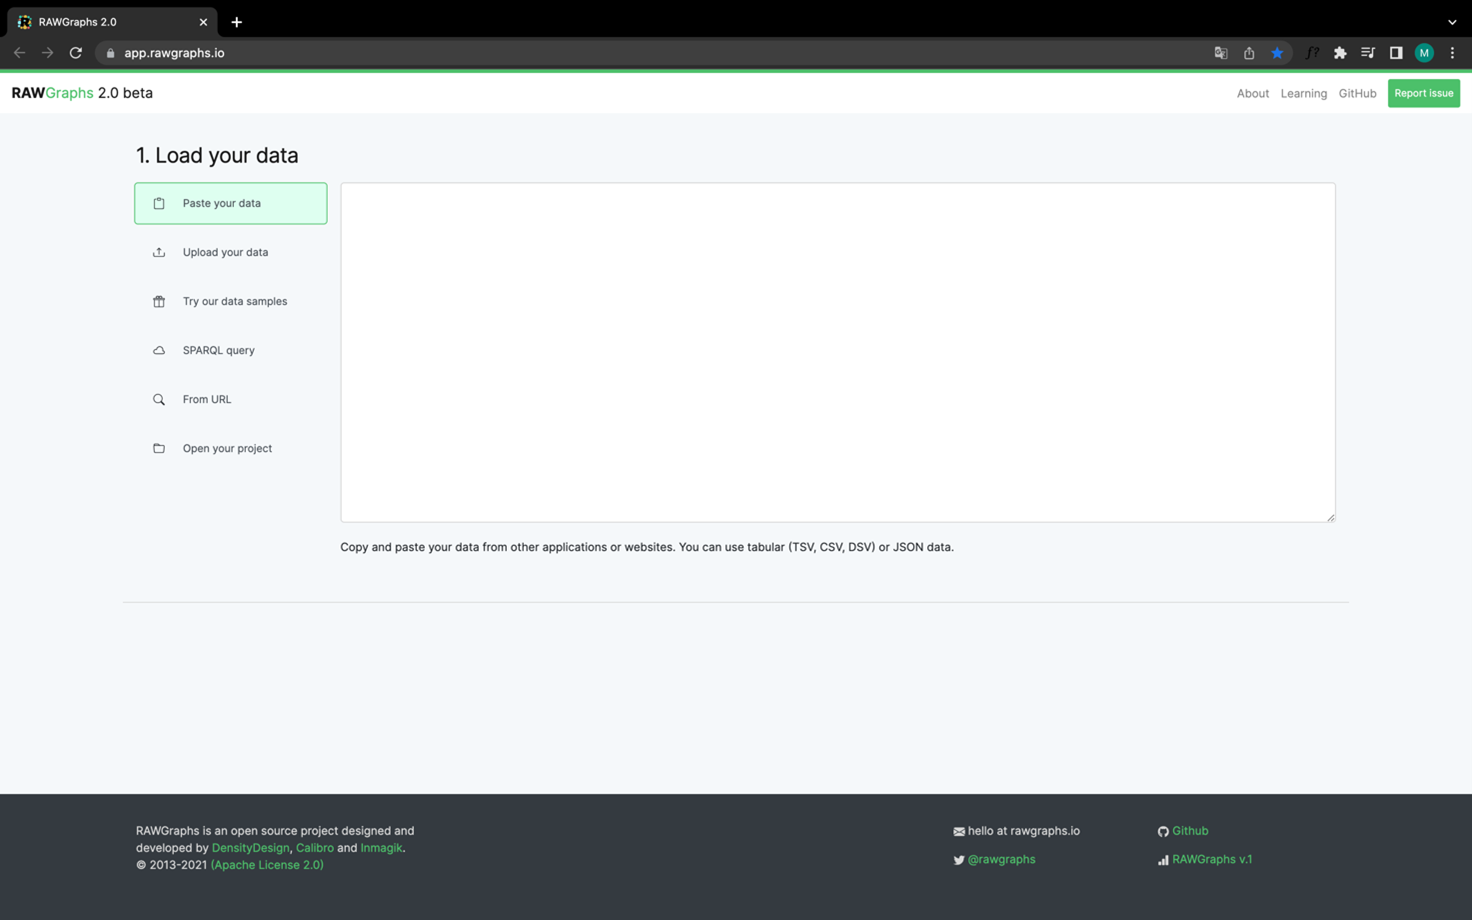Image resolution: width=1472 pixels, height=920 pixels.
Task: Click the blue bookmark star
Action: click(x=1277, y=53)
